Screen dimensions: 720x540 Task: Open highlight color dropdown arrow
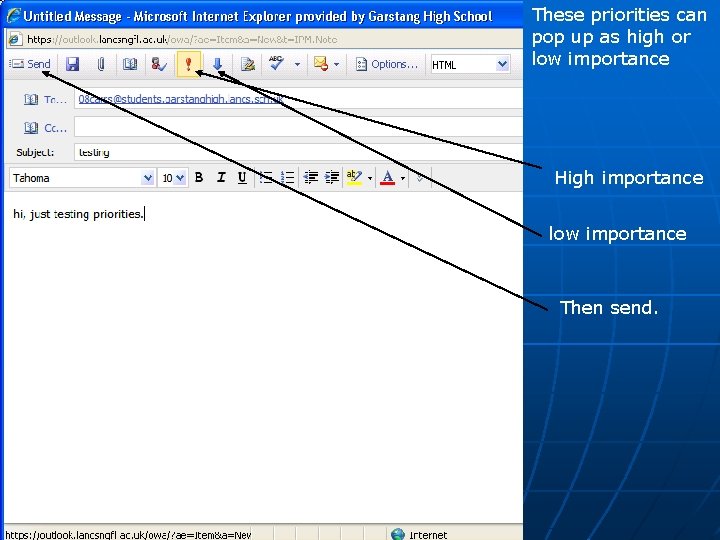pos(370,178)
